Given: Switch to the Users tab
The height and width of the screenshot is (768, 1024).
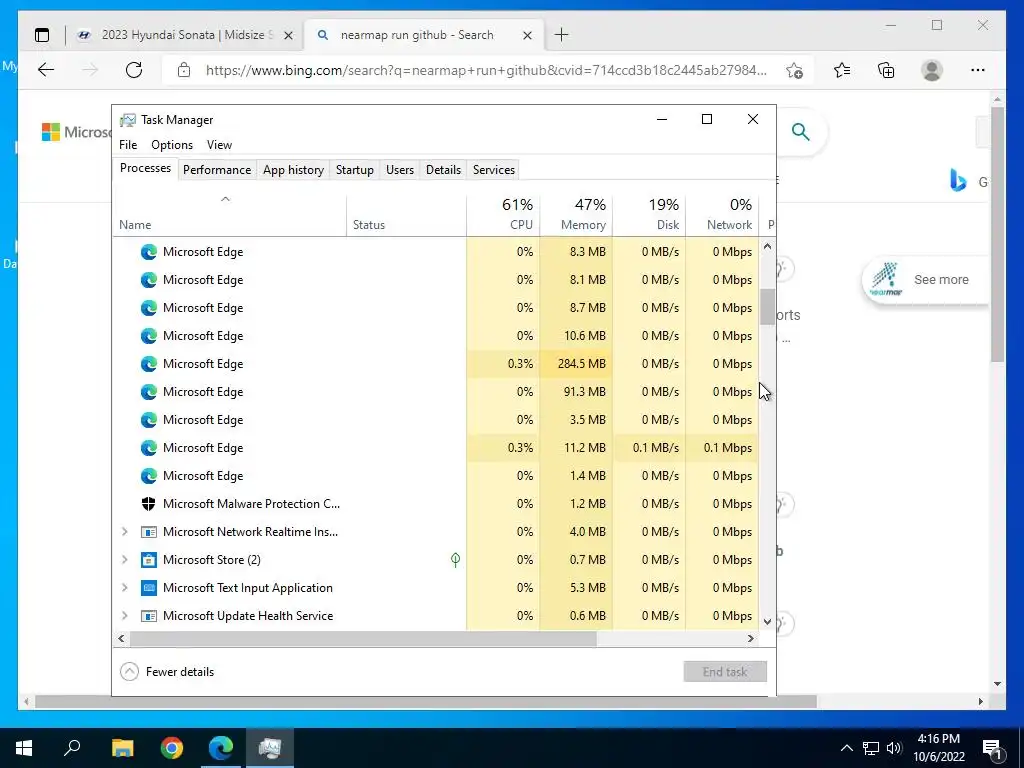Looking at the screenshot, I should coord(400,170).
